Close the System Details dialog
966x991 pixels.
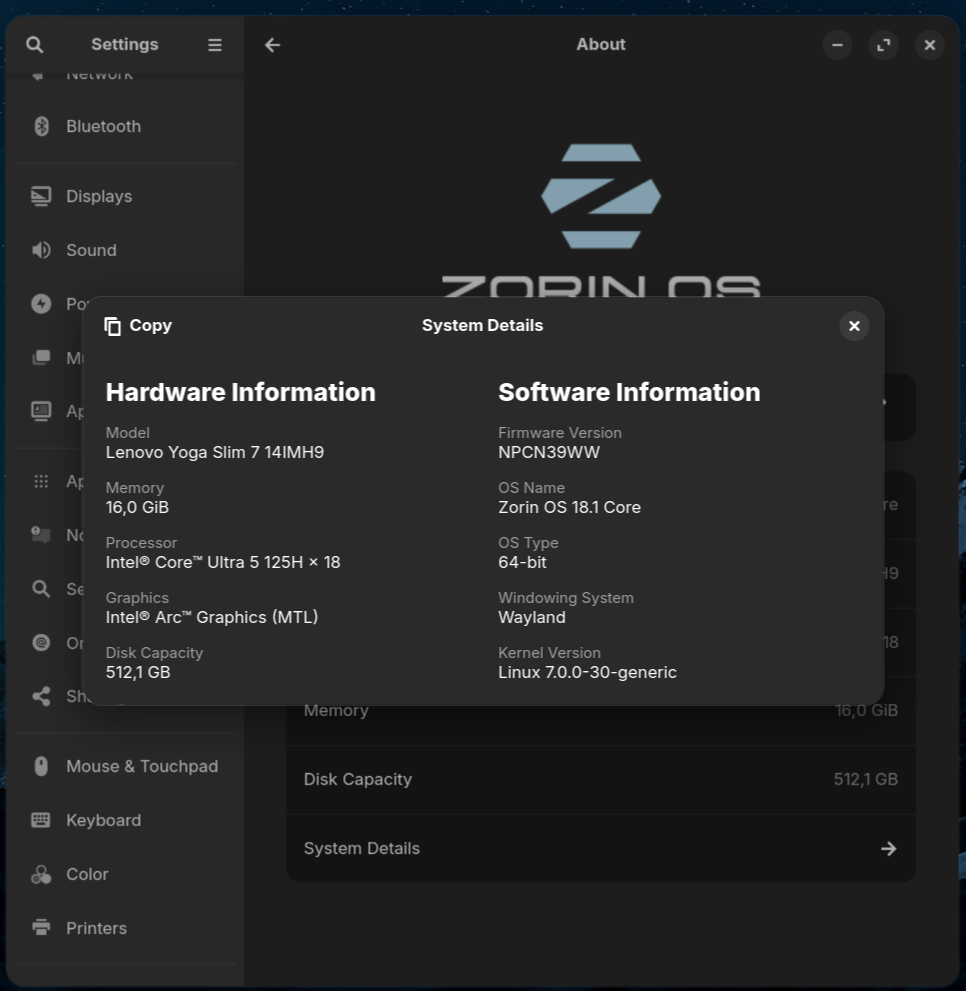[854, 326]
